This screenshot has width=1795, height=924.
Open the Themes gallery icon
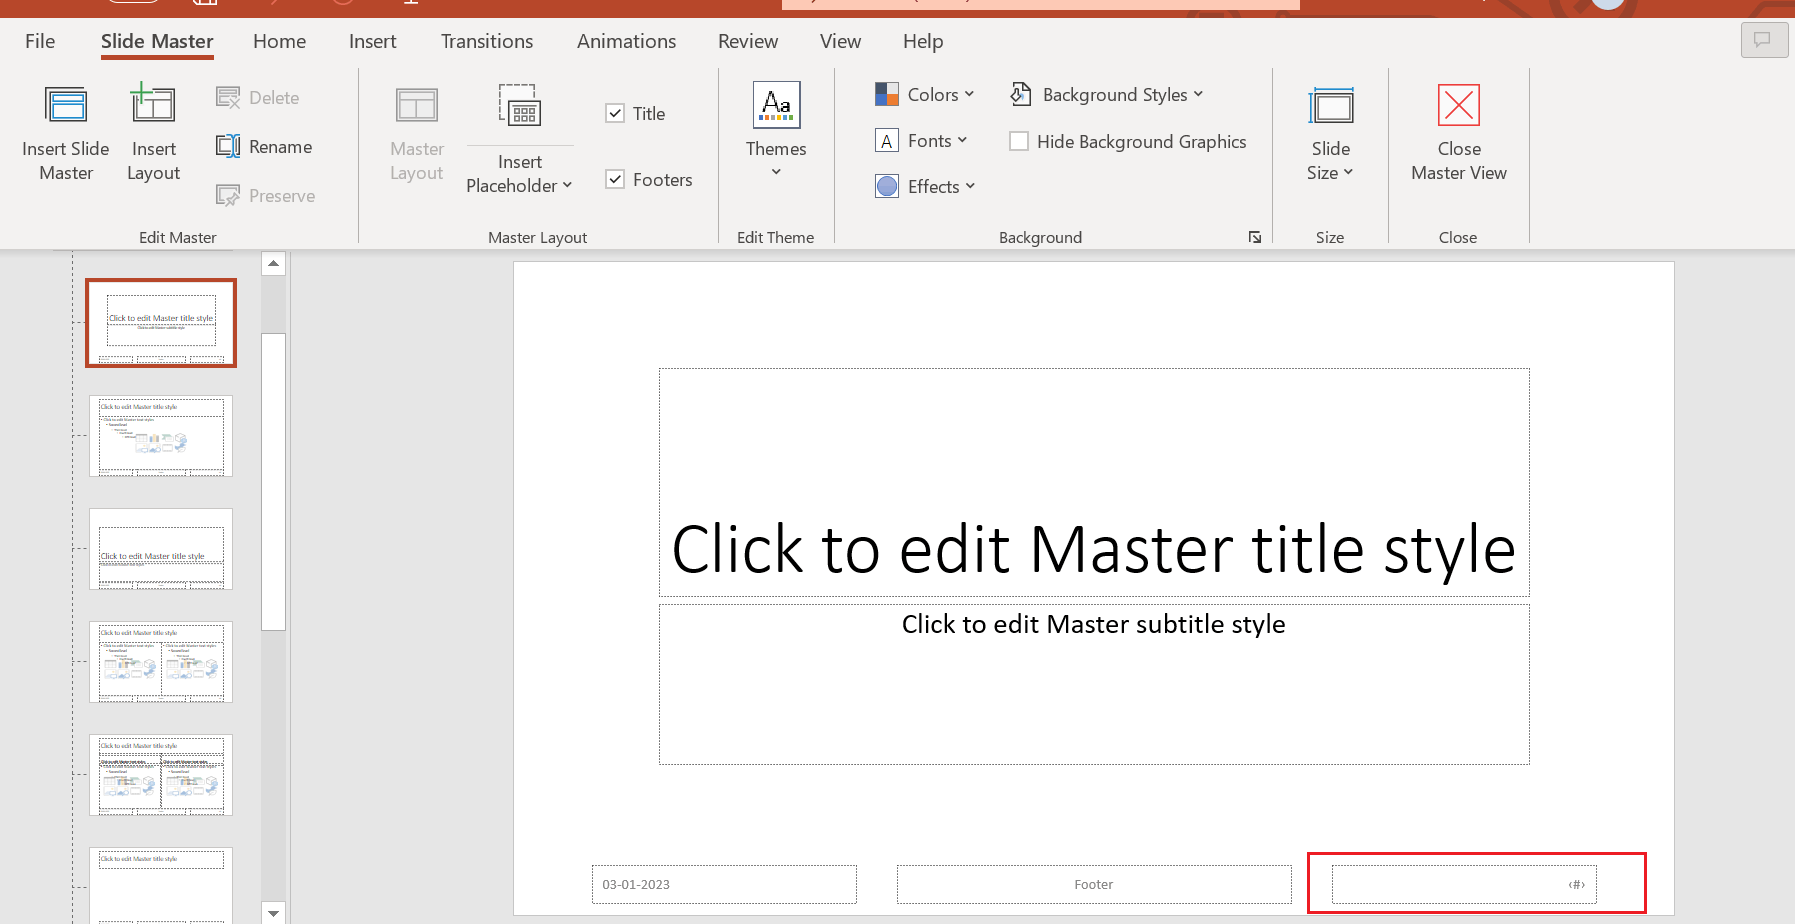pyautogui.click(x=776, y=105)
